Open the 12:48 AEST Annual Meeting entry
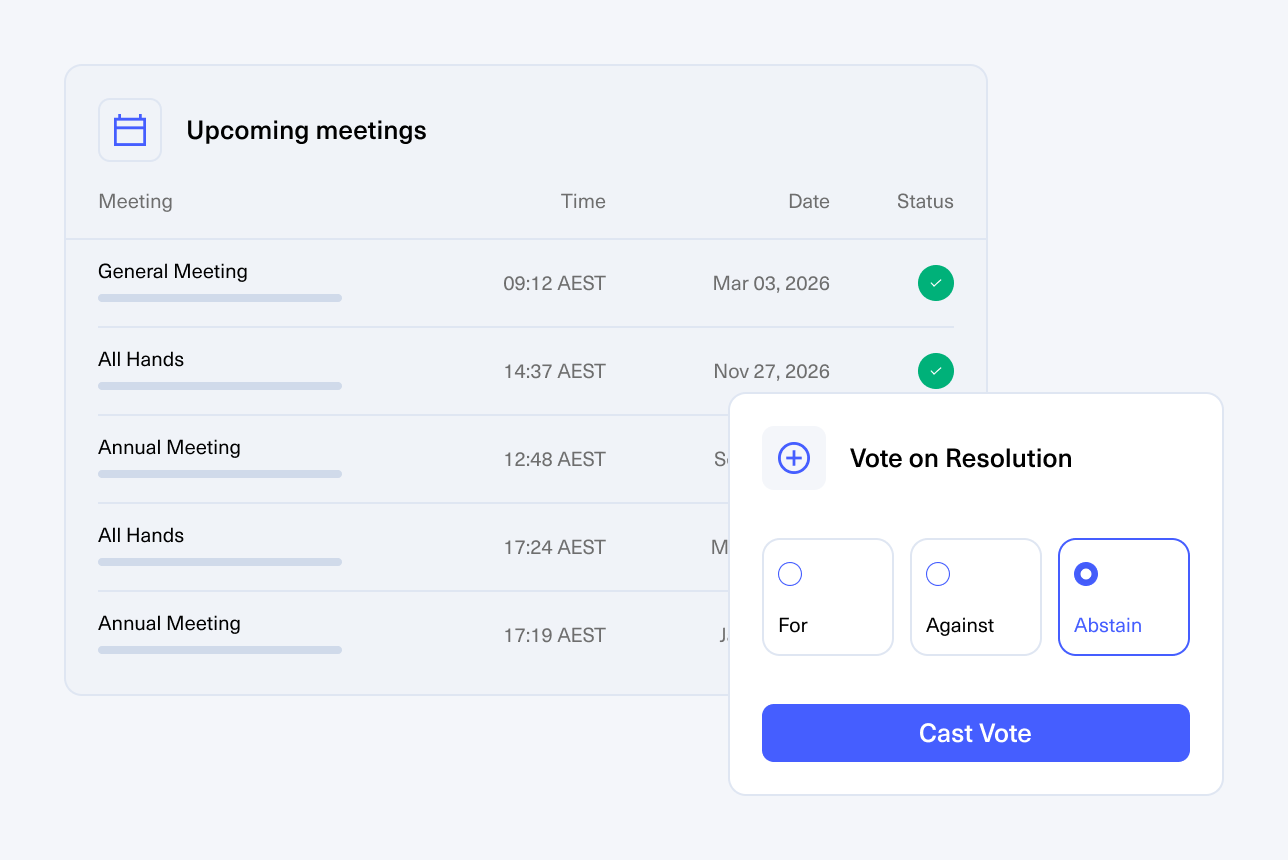The image size is (1288, 860). pos(169,447)
